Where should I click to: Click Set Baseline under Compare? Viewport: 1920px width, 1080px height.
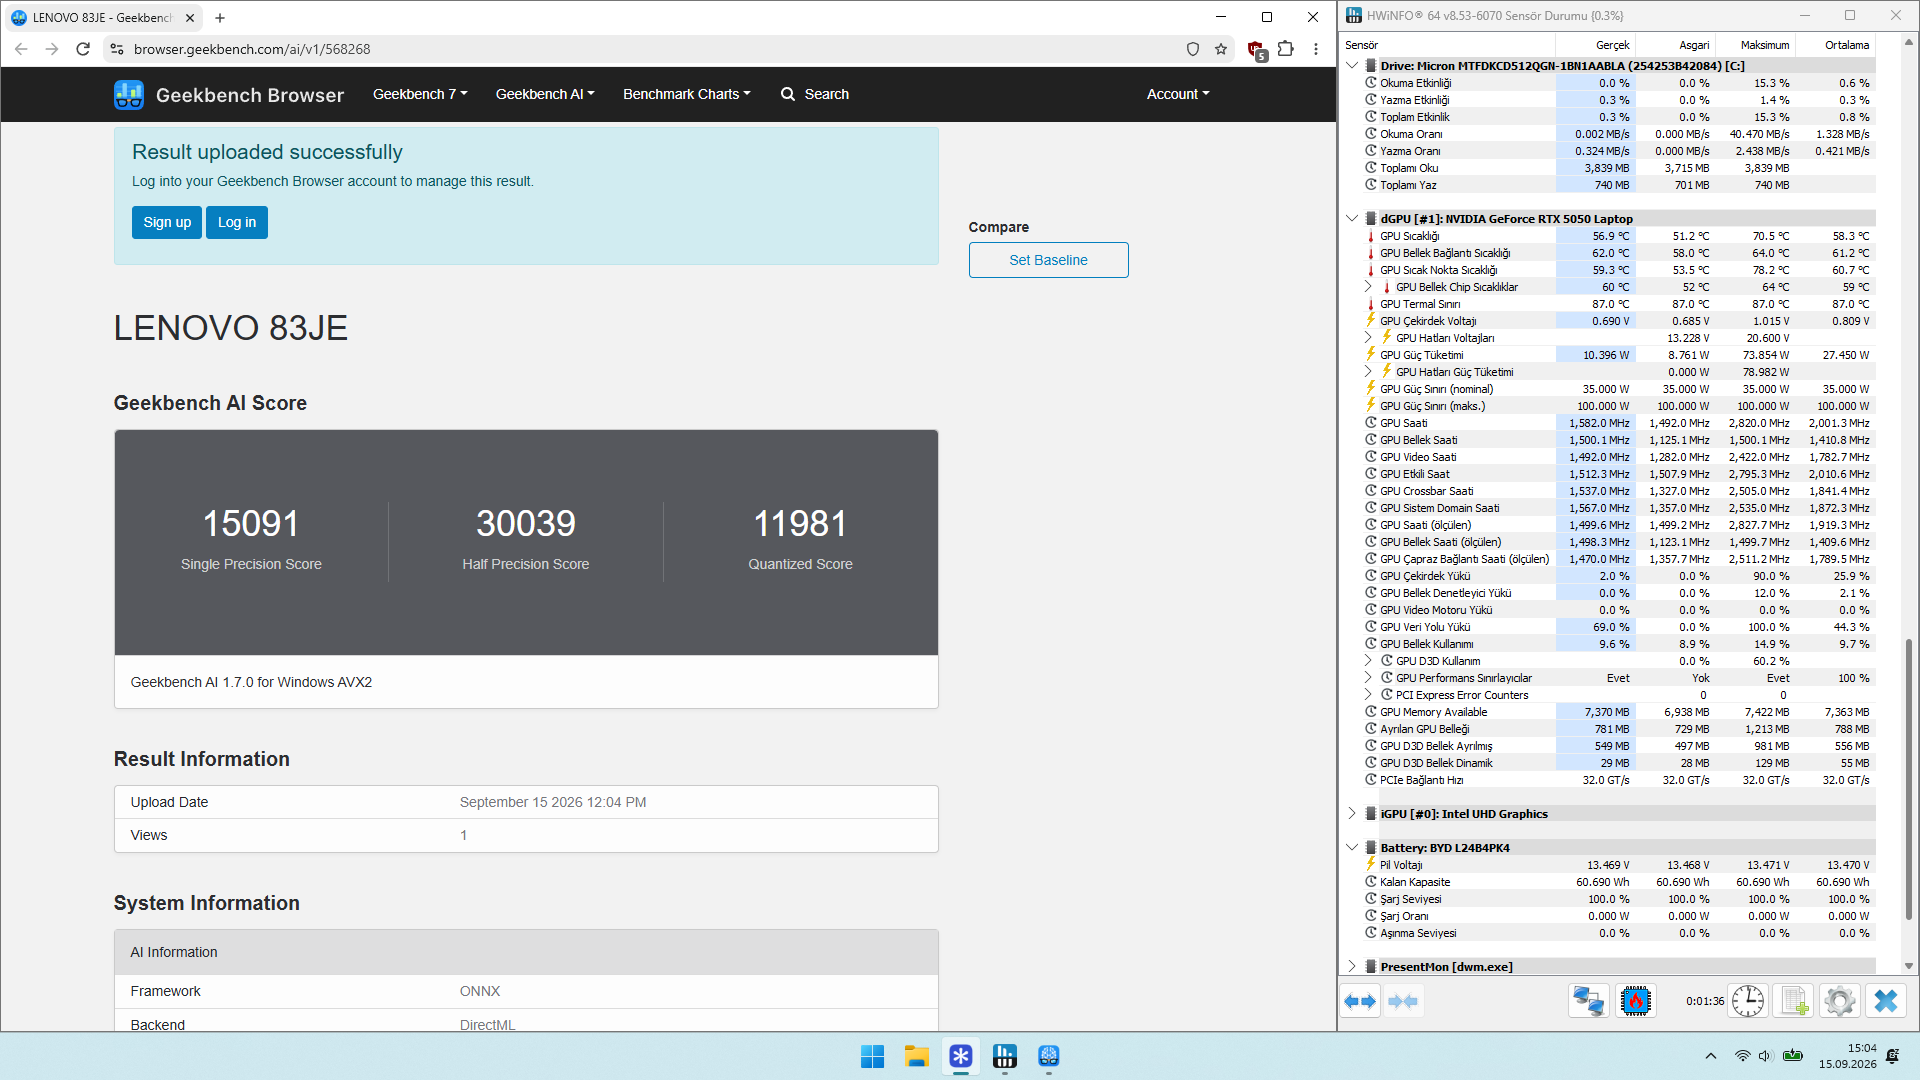[x=1048, y=260]
